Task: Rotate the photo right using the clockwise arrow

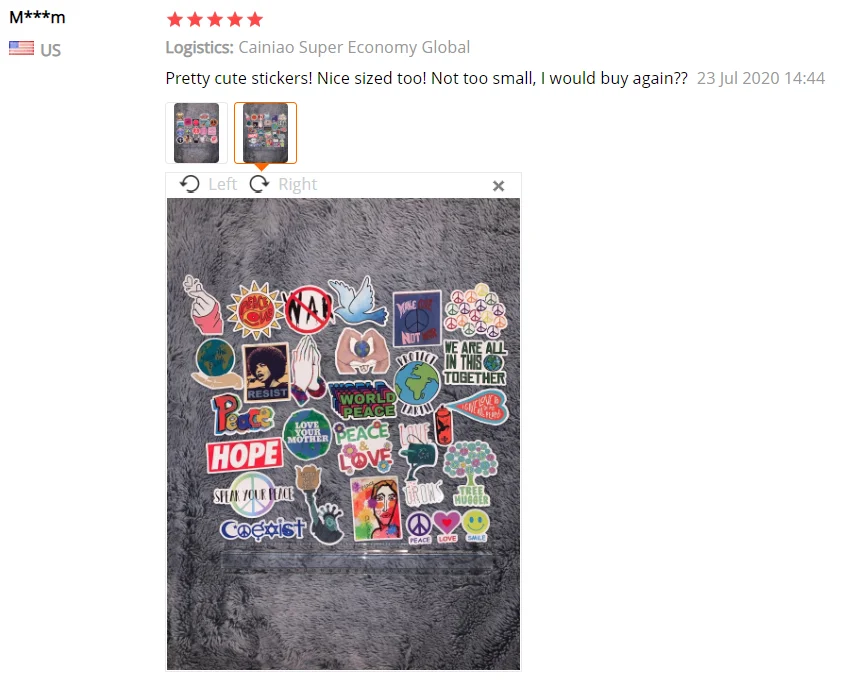Action: coord(259,184)
